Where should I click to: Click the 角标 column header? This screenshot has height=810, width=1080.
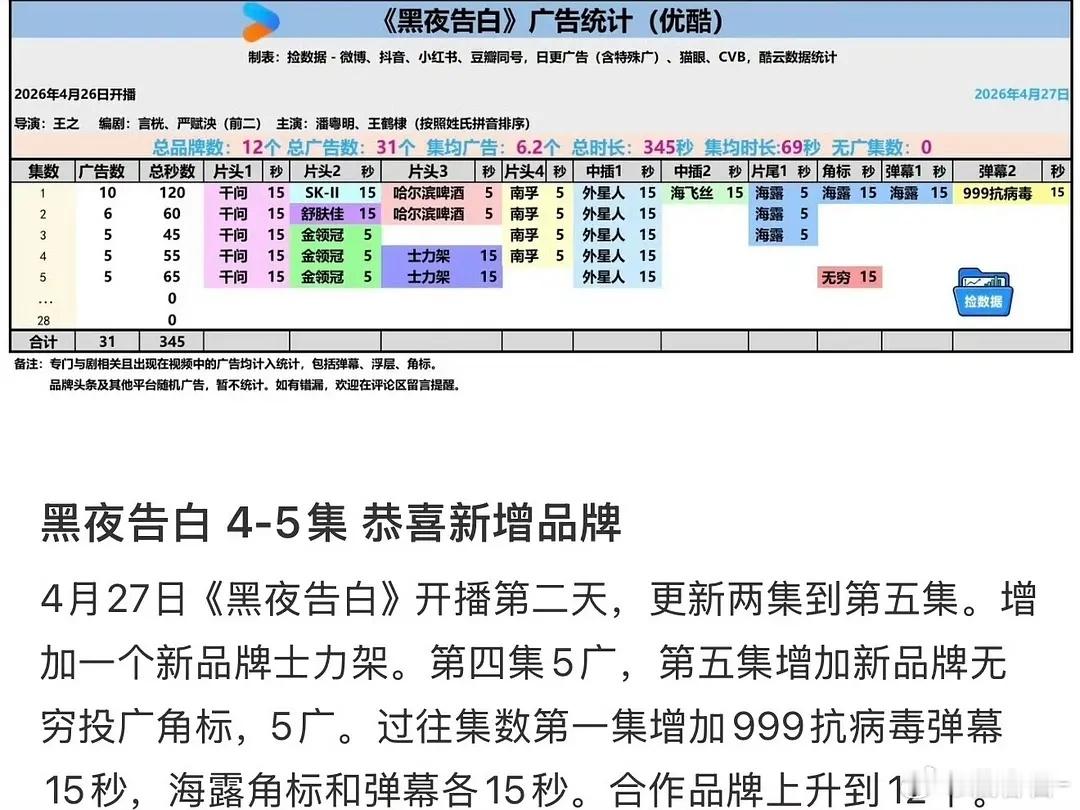(836, 171)
